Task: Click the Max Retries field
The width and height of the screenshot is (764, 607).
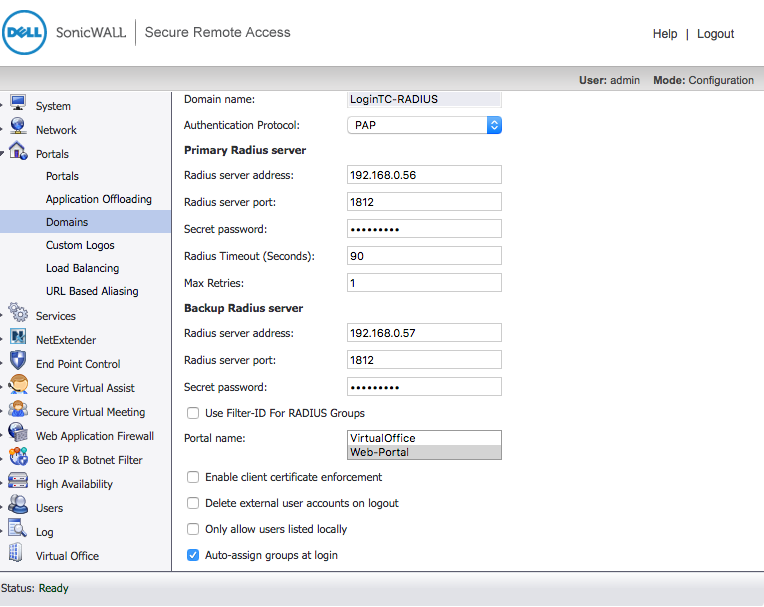Action: point(424,283)
